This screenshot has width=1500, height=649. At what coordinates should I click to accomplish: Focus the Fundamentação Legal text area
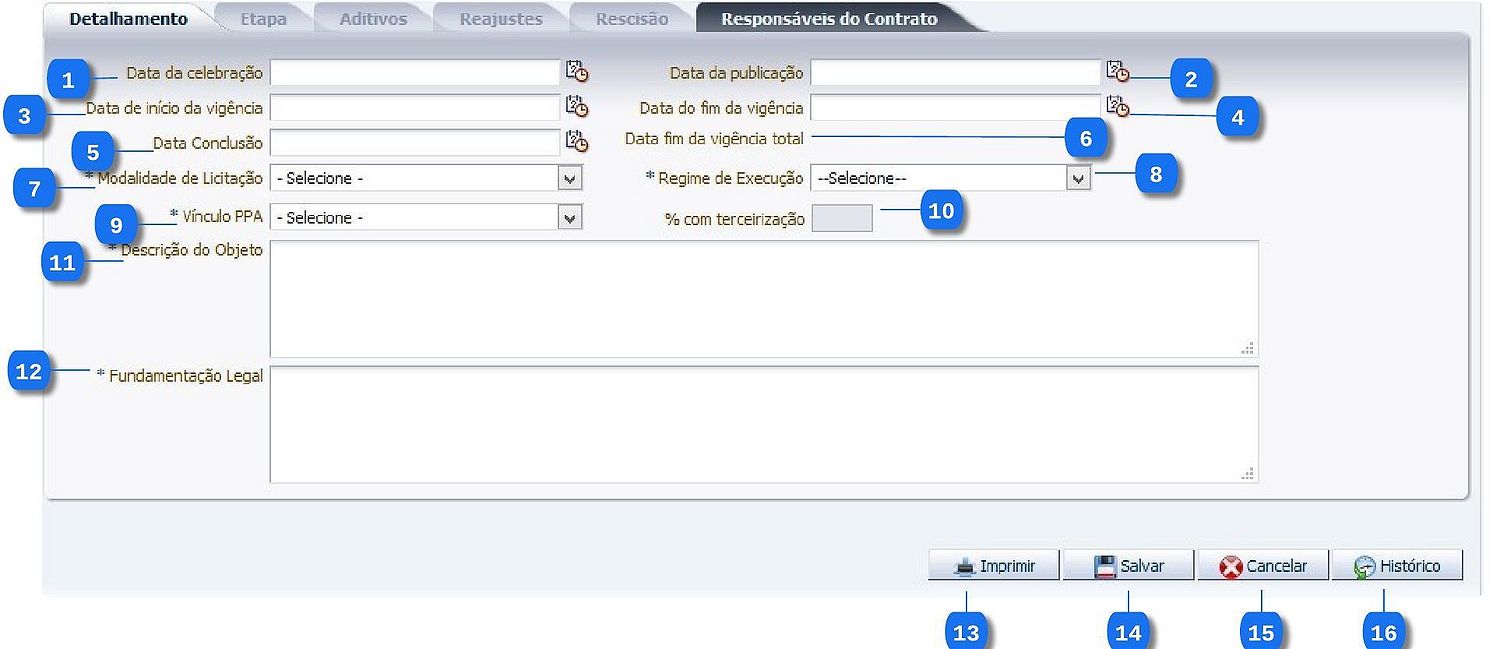click(763, 424)
